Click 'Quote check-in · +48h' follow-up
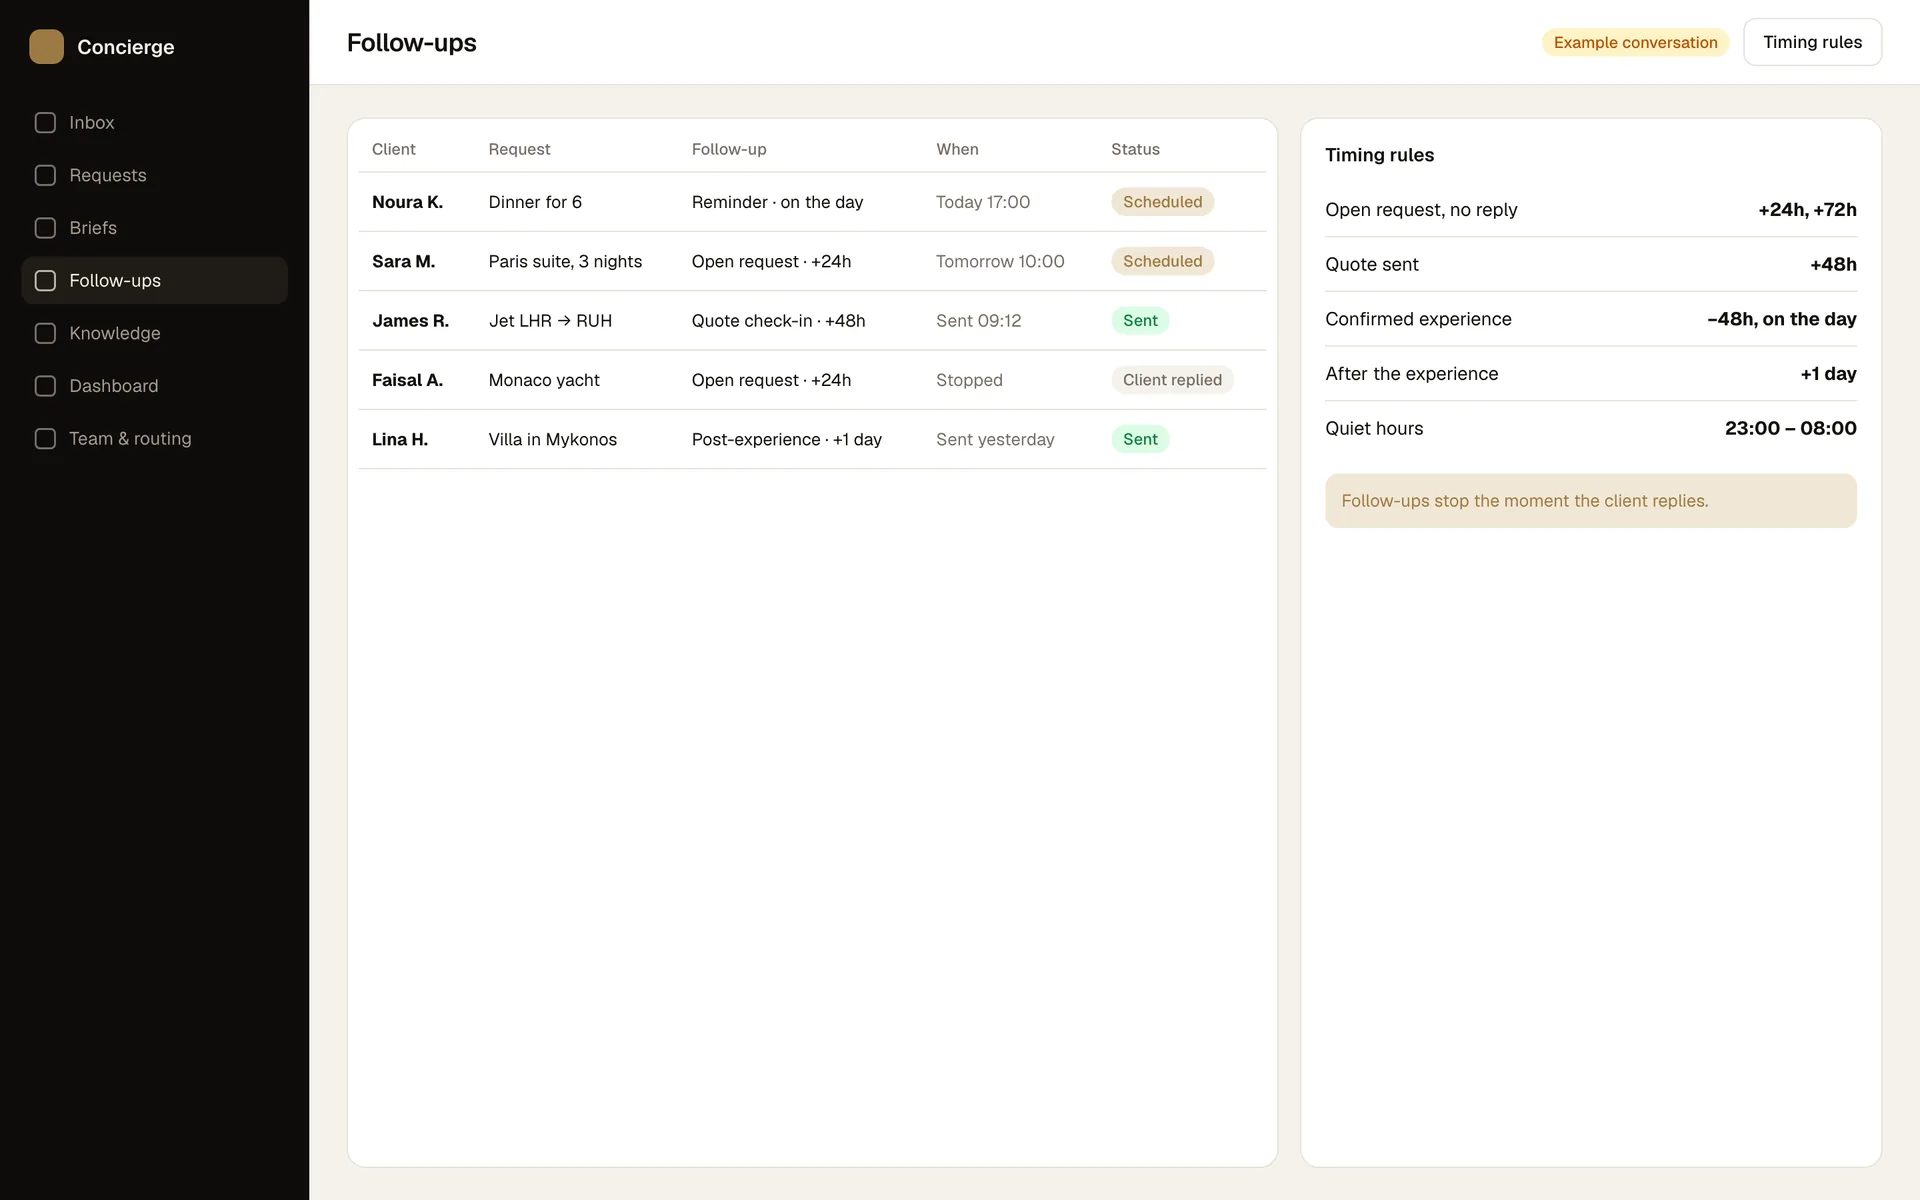Viewport: 1920px width, 1200px height. click(x=778, y=321)
